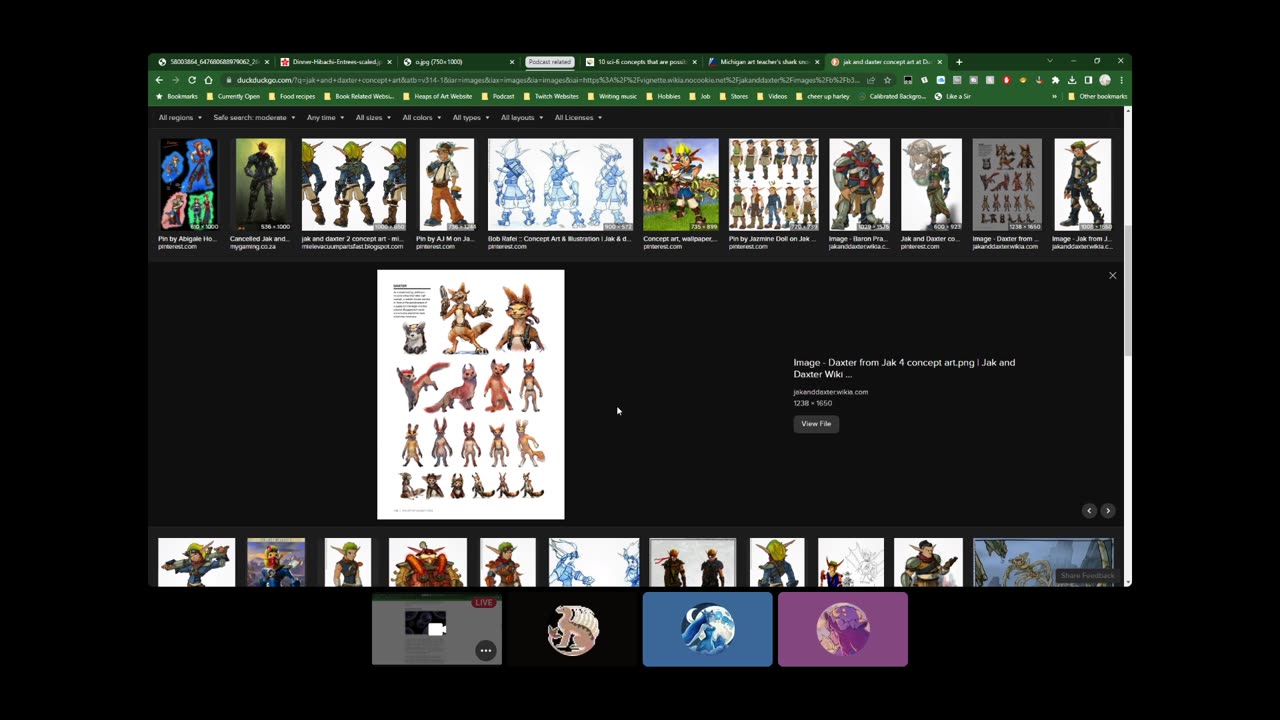Open Other bookmarks folder
Viewport: 1280px width, 720px height.
(x=1097, y=97)
